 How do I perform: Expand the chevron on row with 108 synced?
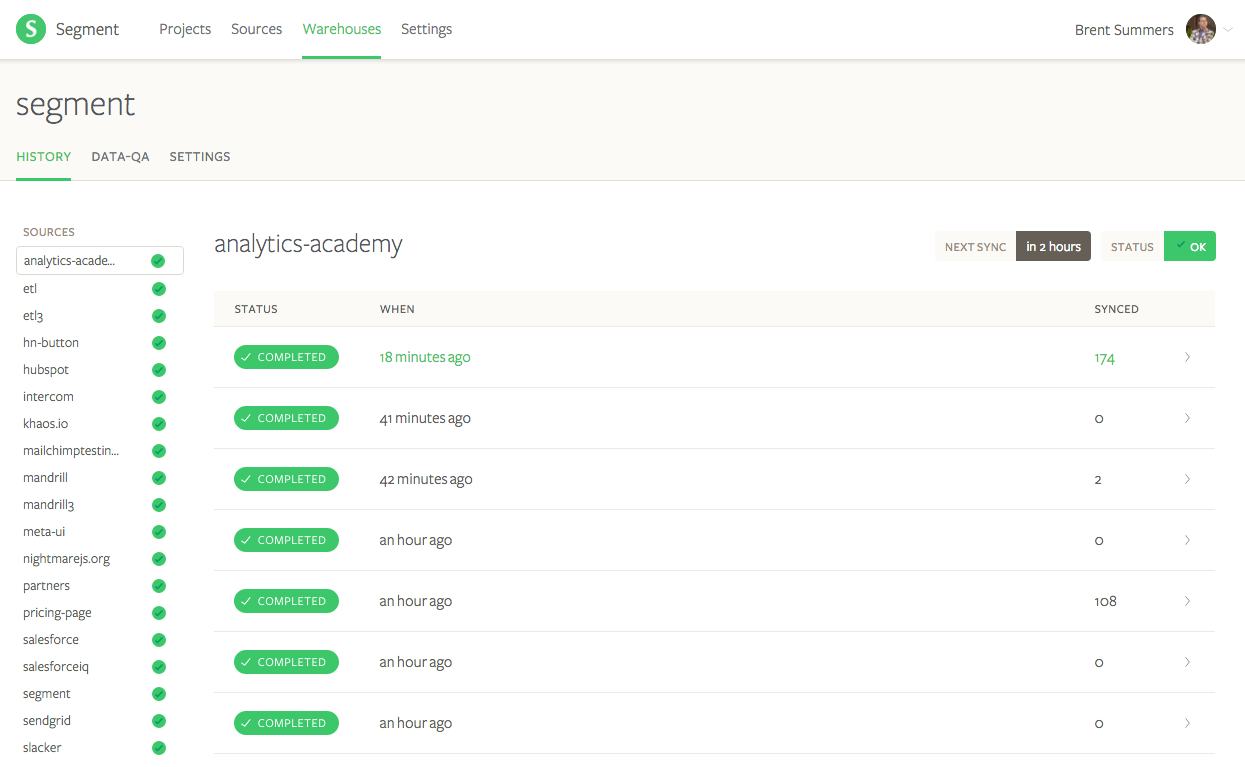pyautogui.click(x=1187, y=601)
